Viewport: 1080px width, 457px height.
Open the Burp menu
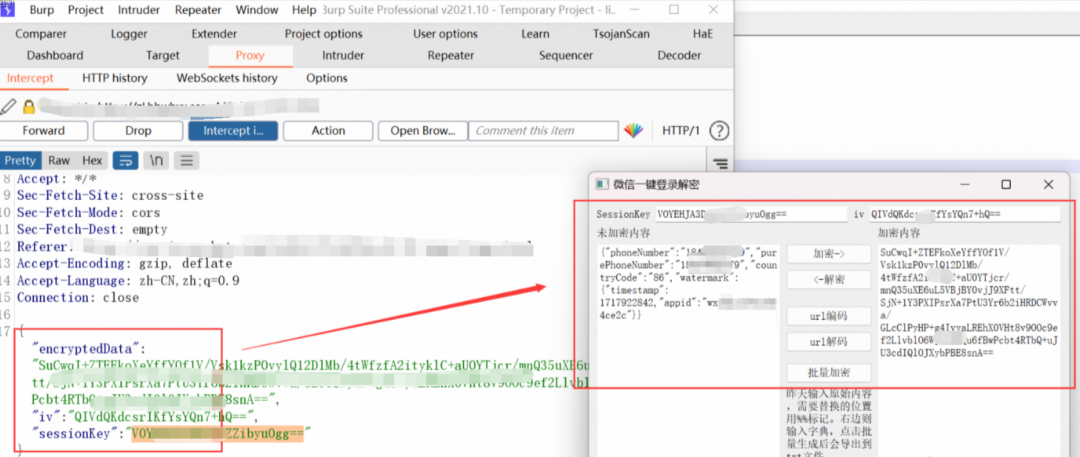42,10
